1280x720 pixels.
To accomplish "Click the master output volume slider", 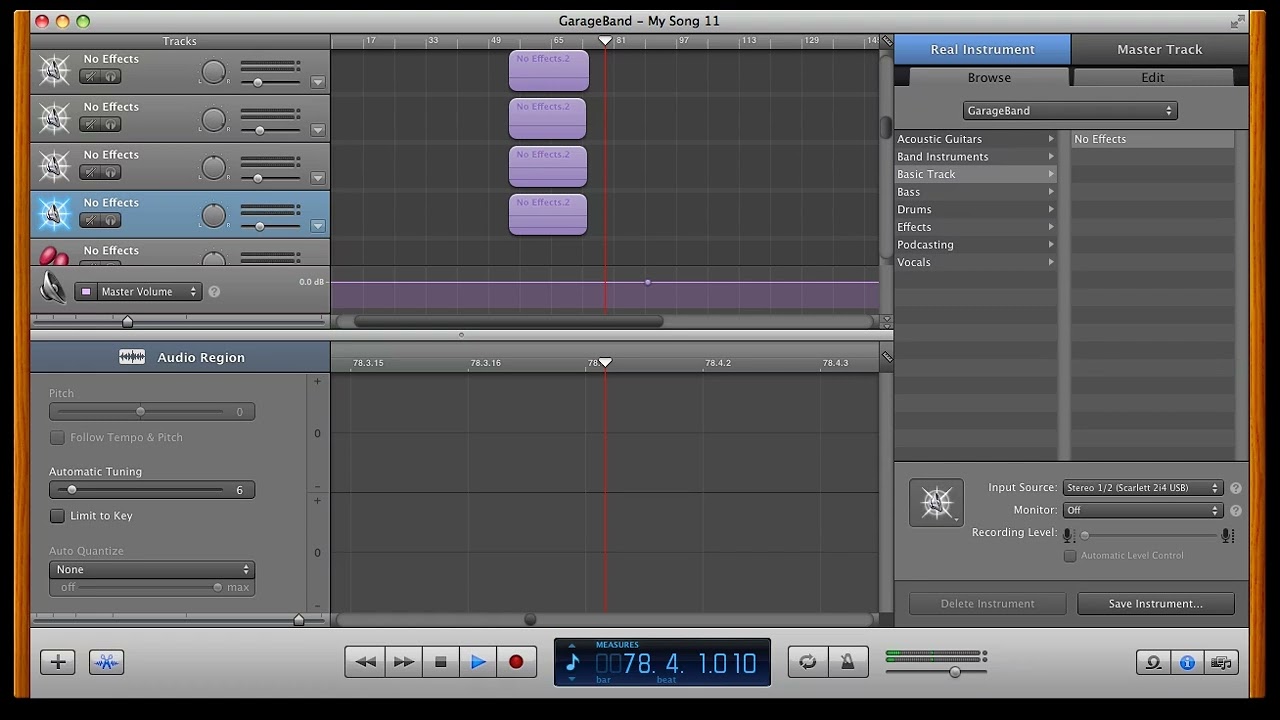I will (936, 672).
